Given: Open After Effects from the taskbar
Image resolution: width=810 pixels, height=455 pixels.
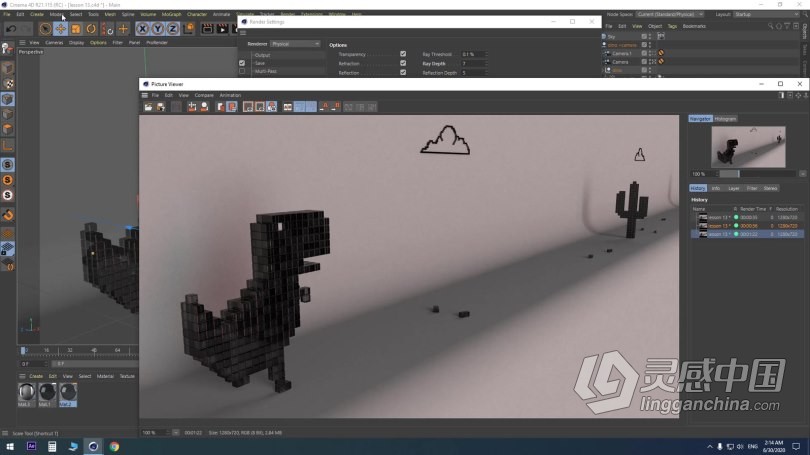Looking at the screenshot, I should click(x=31, y=446).
